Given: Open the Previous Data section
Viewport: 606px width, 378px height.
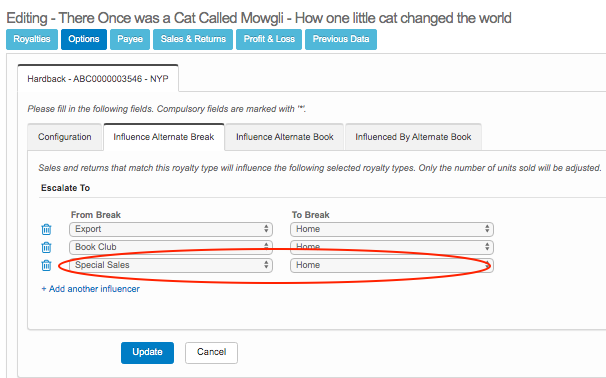Looking at the screenshot, I should point(341,39).
